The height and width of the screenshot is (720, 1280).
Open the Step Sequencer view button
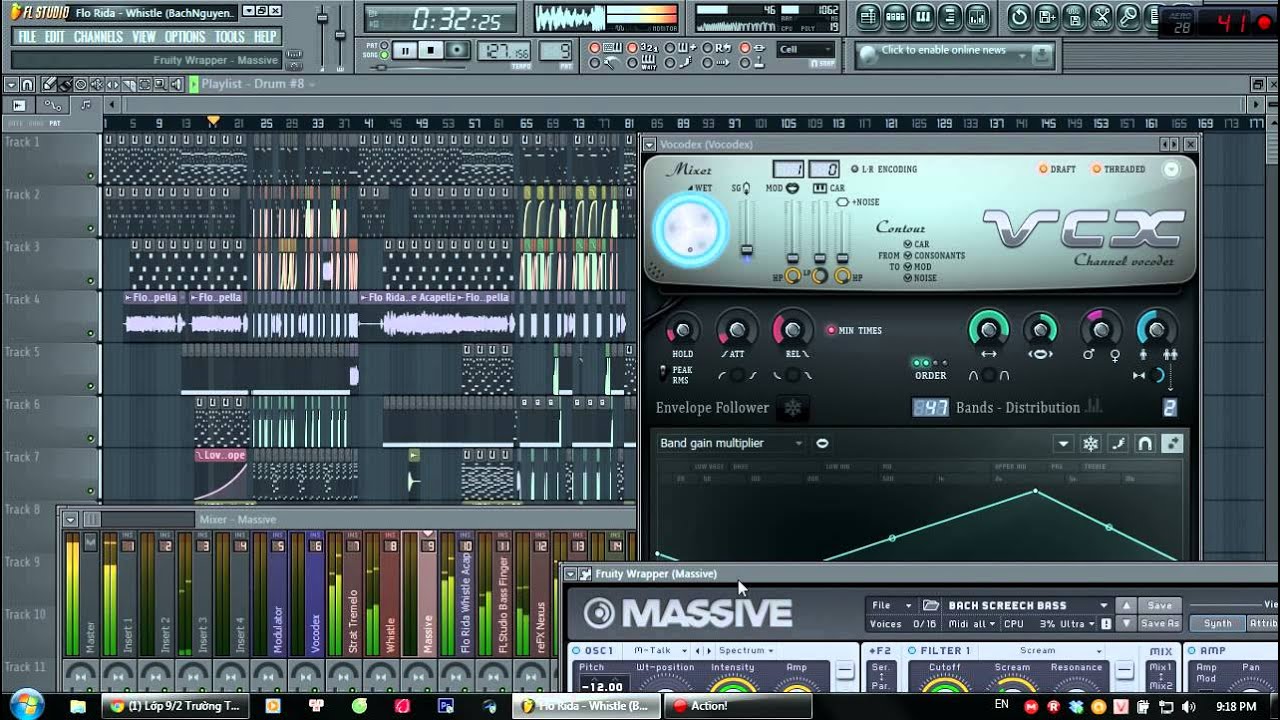click(895, 17)
